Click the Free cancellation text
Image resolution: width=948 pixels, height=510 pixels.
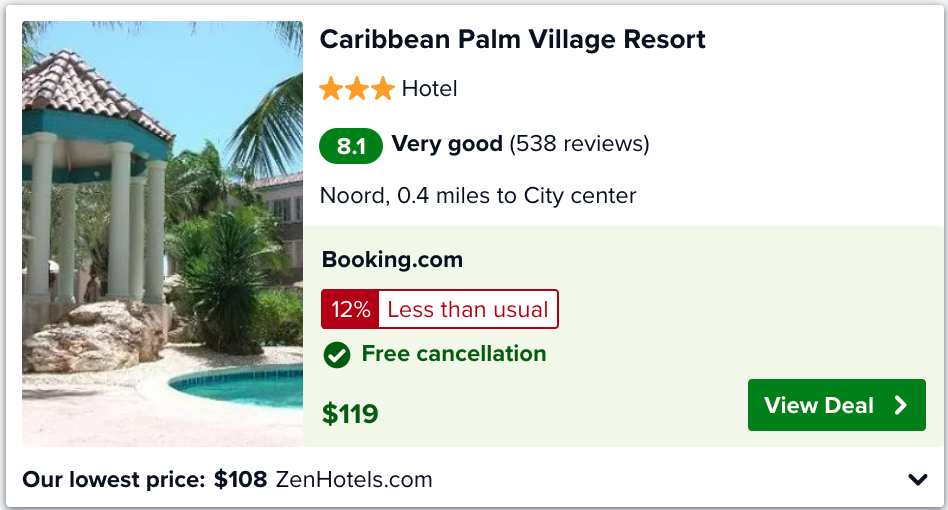(454, 353)
